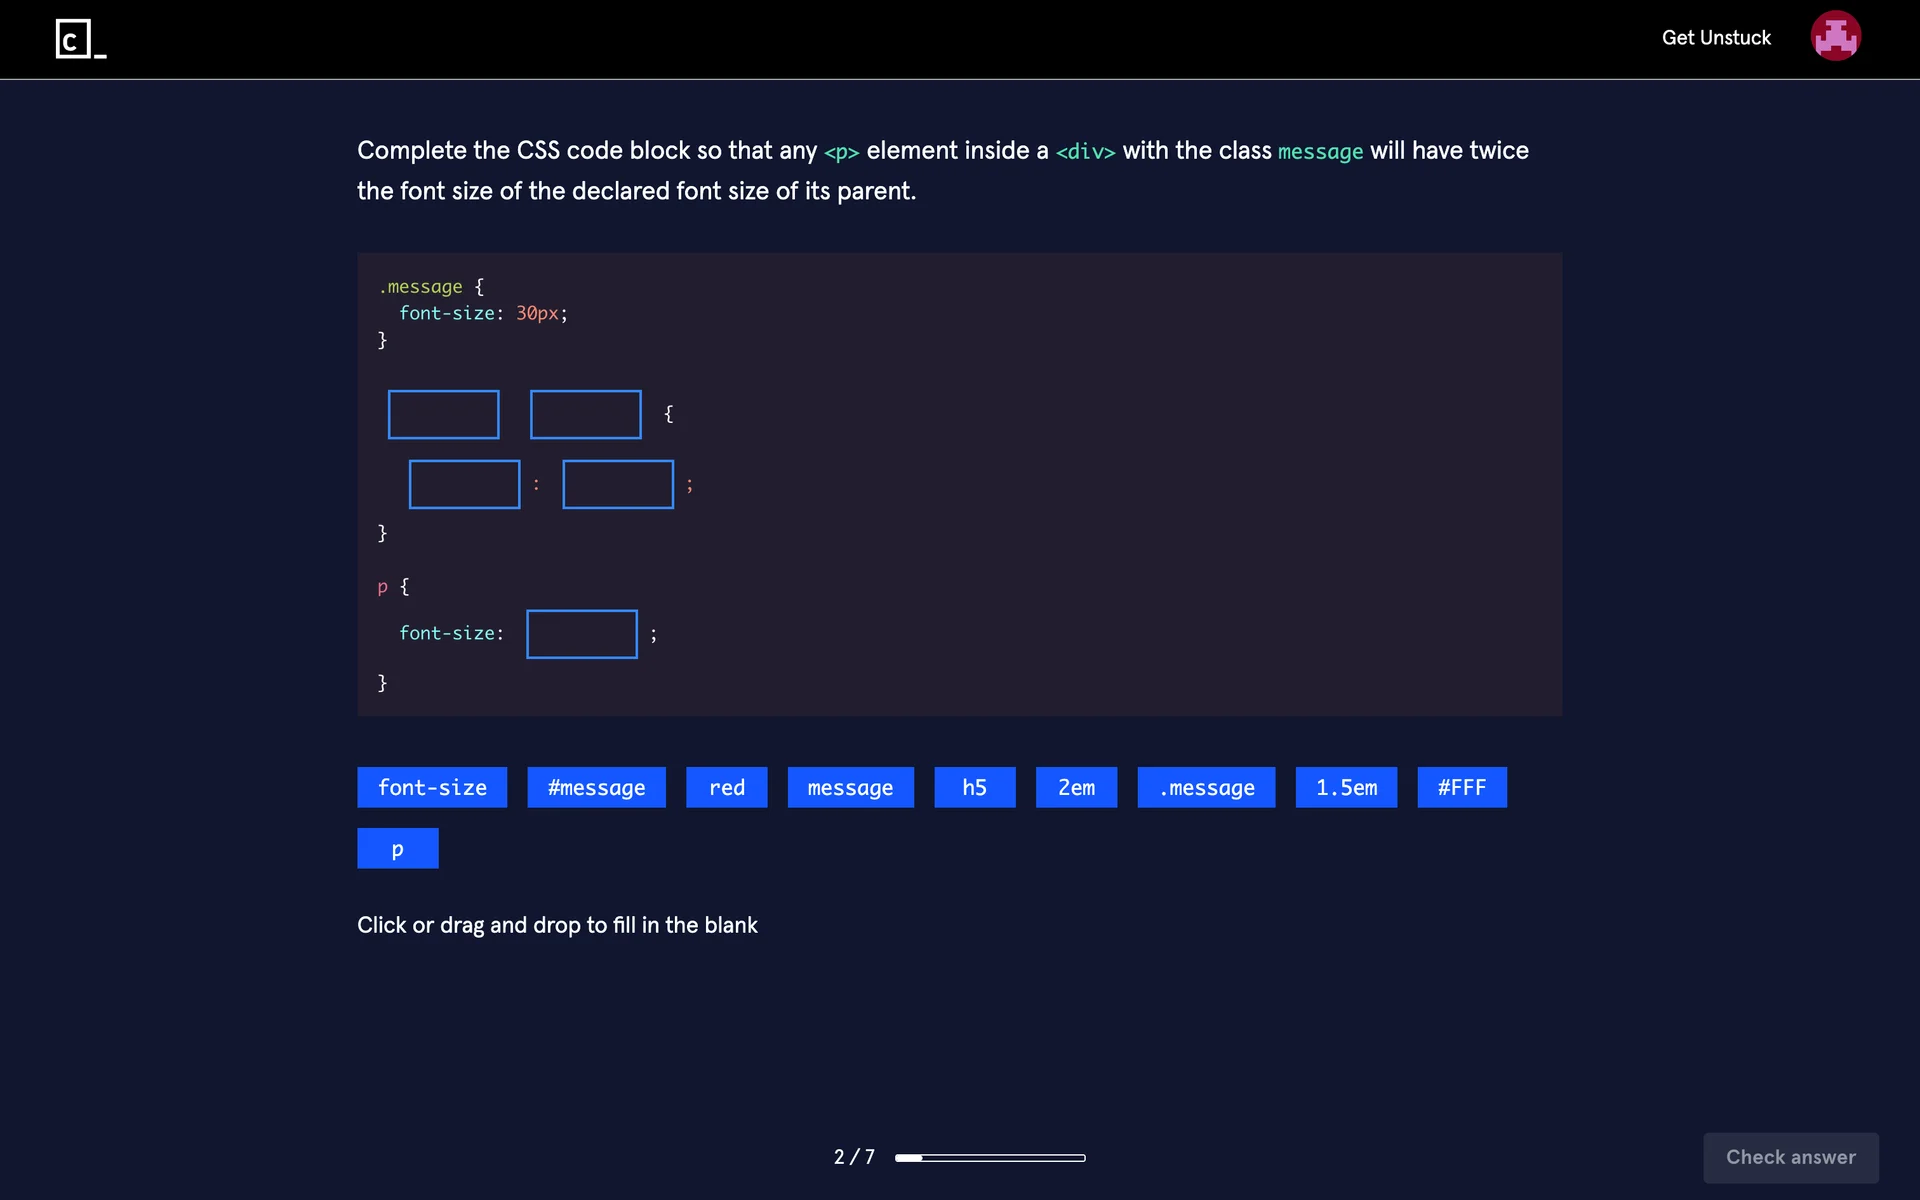Click the second selector blank before brace
1920x1200 pixels.
[585, 414]
